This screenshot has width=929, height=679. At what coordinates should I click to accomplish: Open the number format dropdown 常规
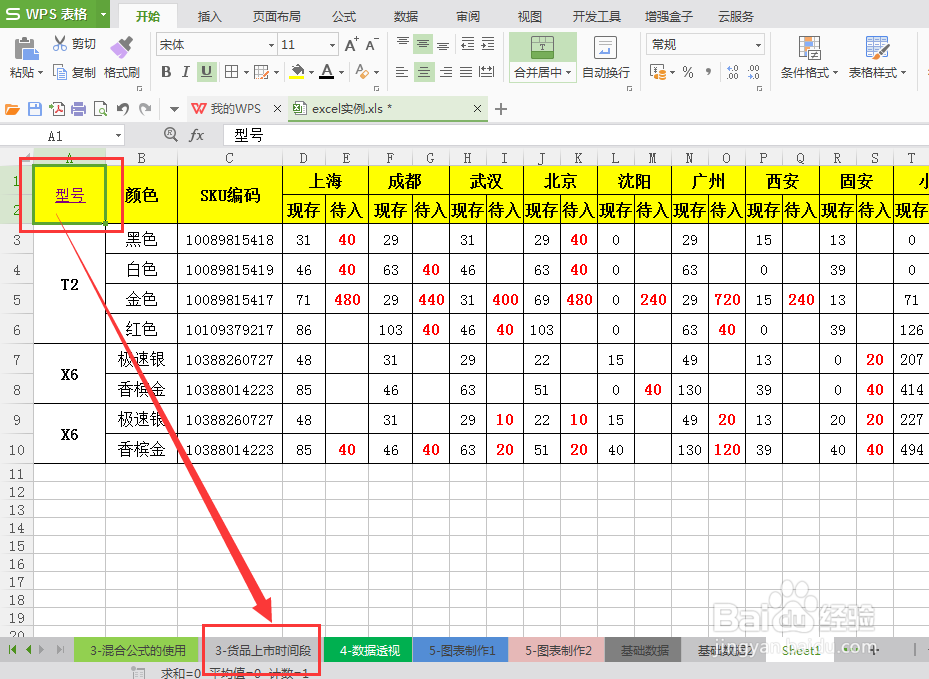705,44
